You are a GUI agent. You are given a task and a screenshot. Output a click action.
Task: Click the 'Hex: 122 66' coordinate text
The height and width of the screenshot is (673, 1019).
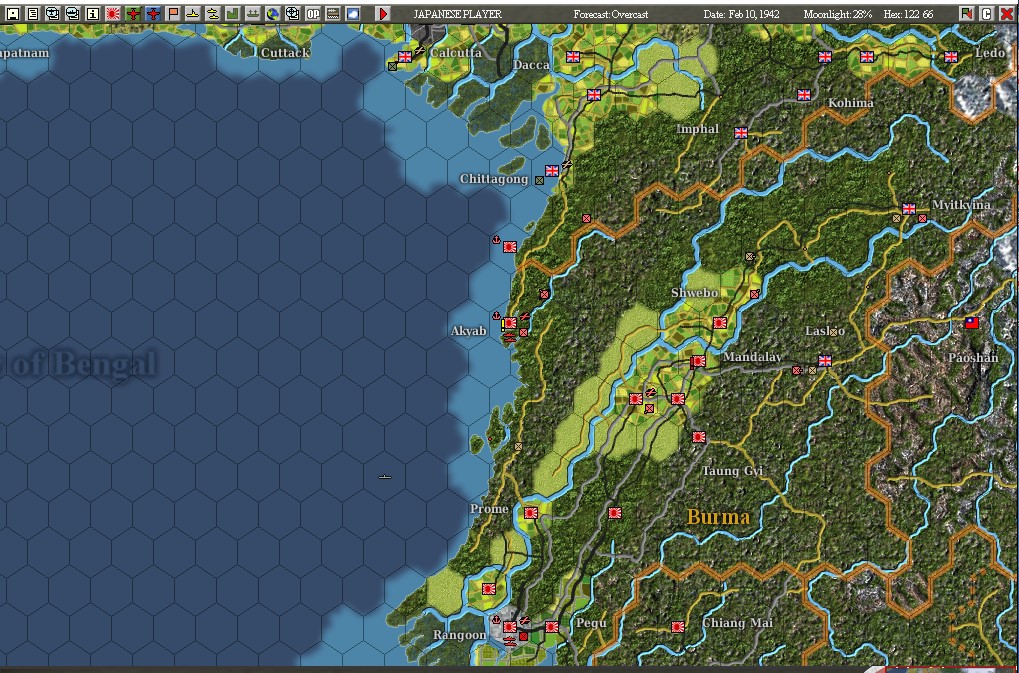909,14
